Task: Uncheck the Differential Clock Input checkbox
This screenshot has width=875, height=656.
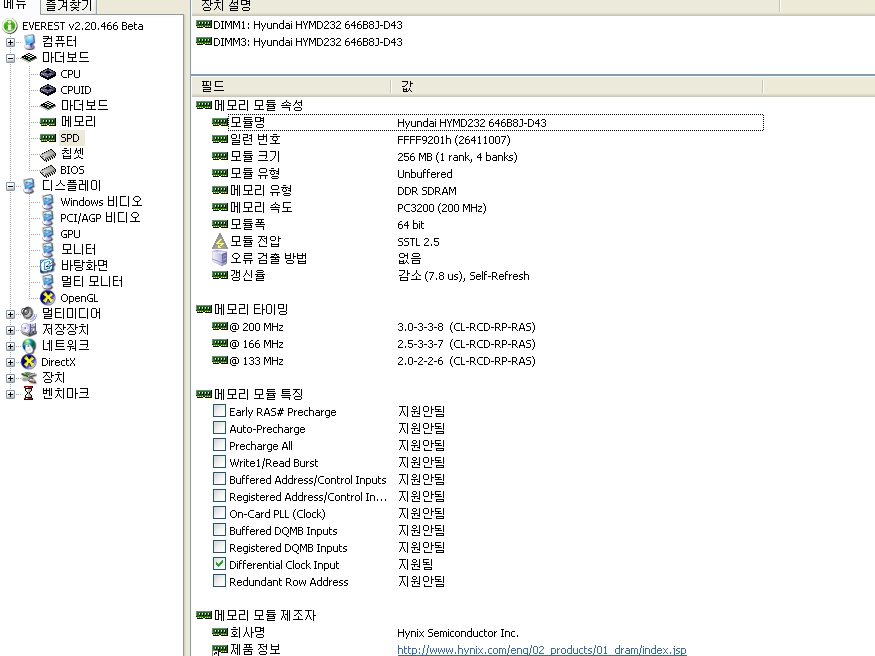Action: point(220,564)
